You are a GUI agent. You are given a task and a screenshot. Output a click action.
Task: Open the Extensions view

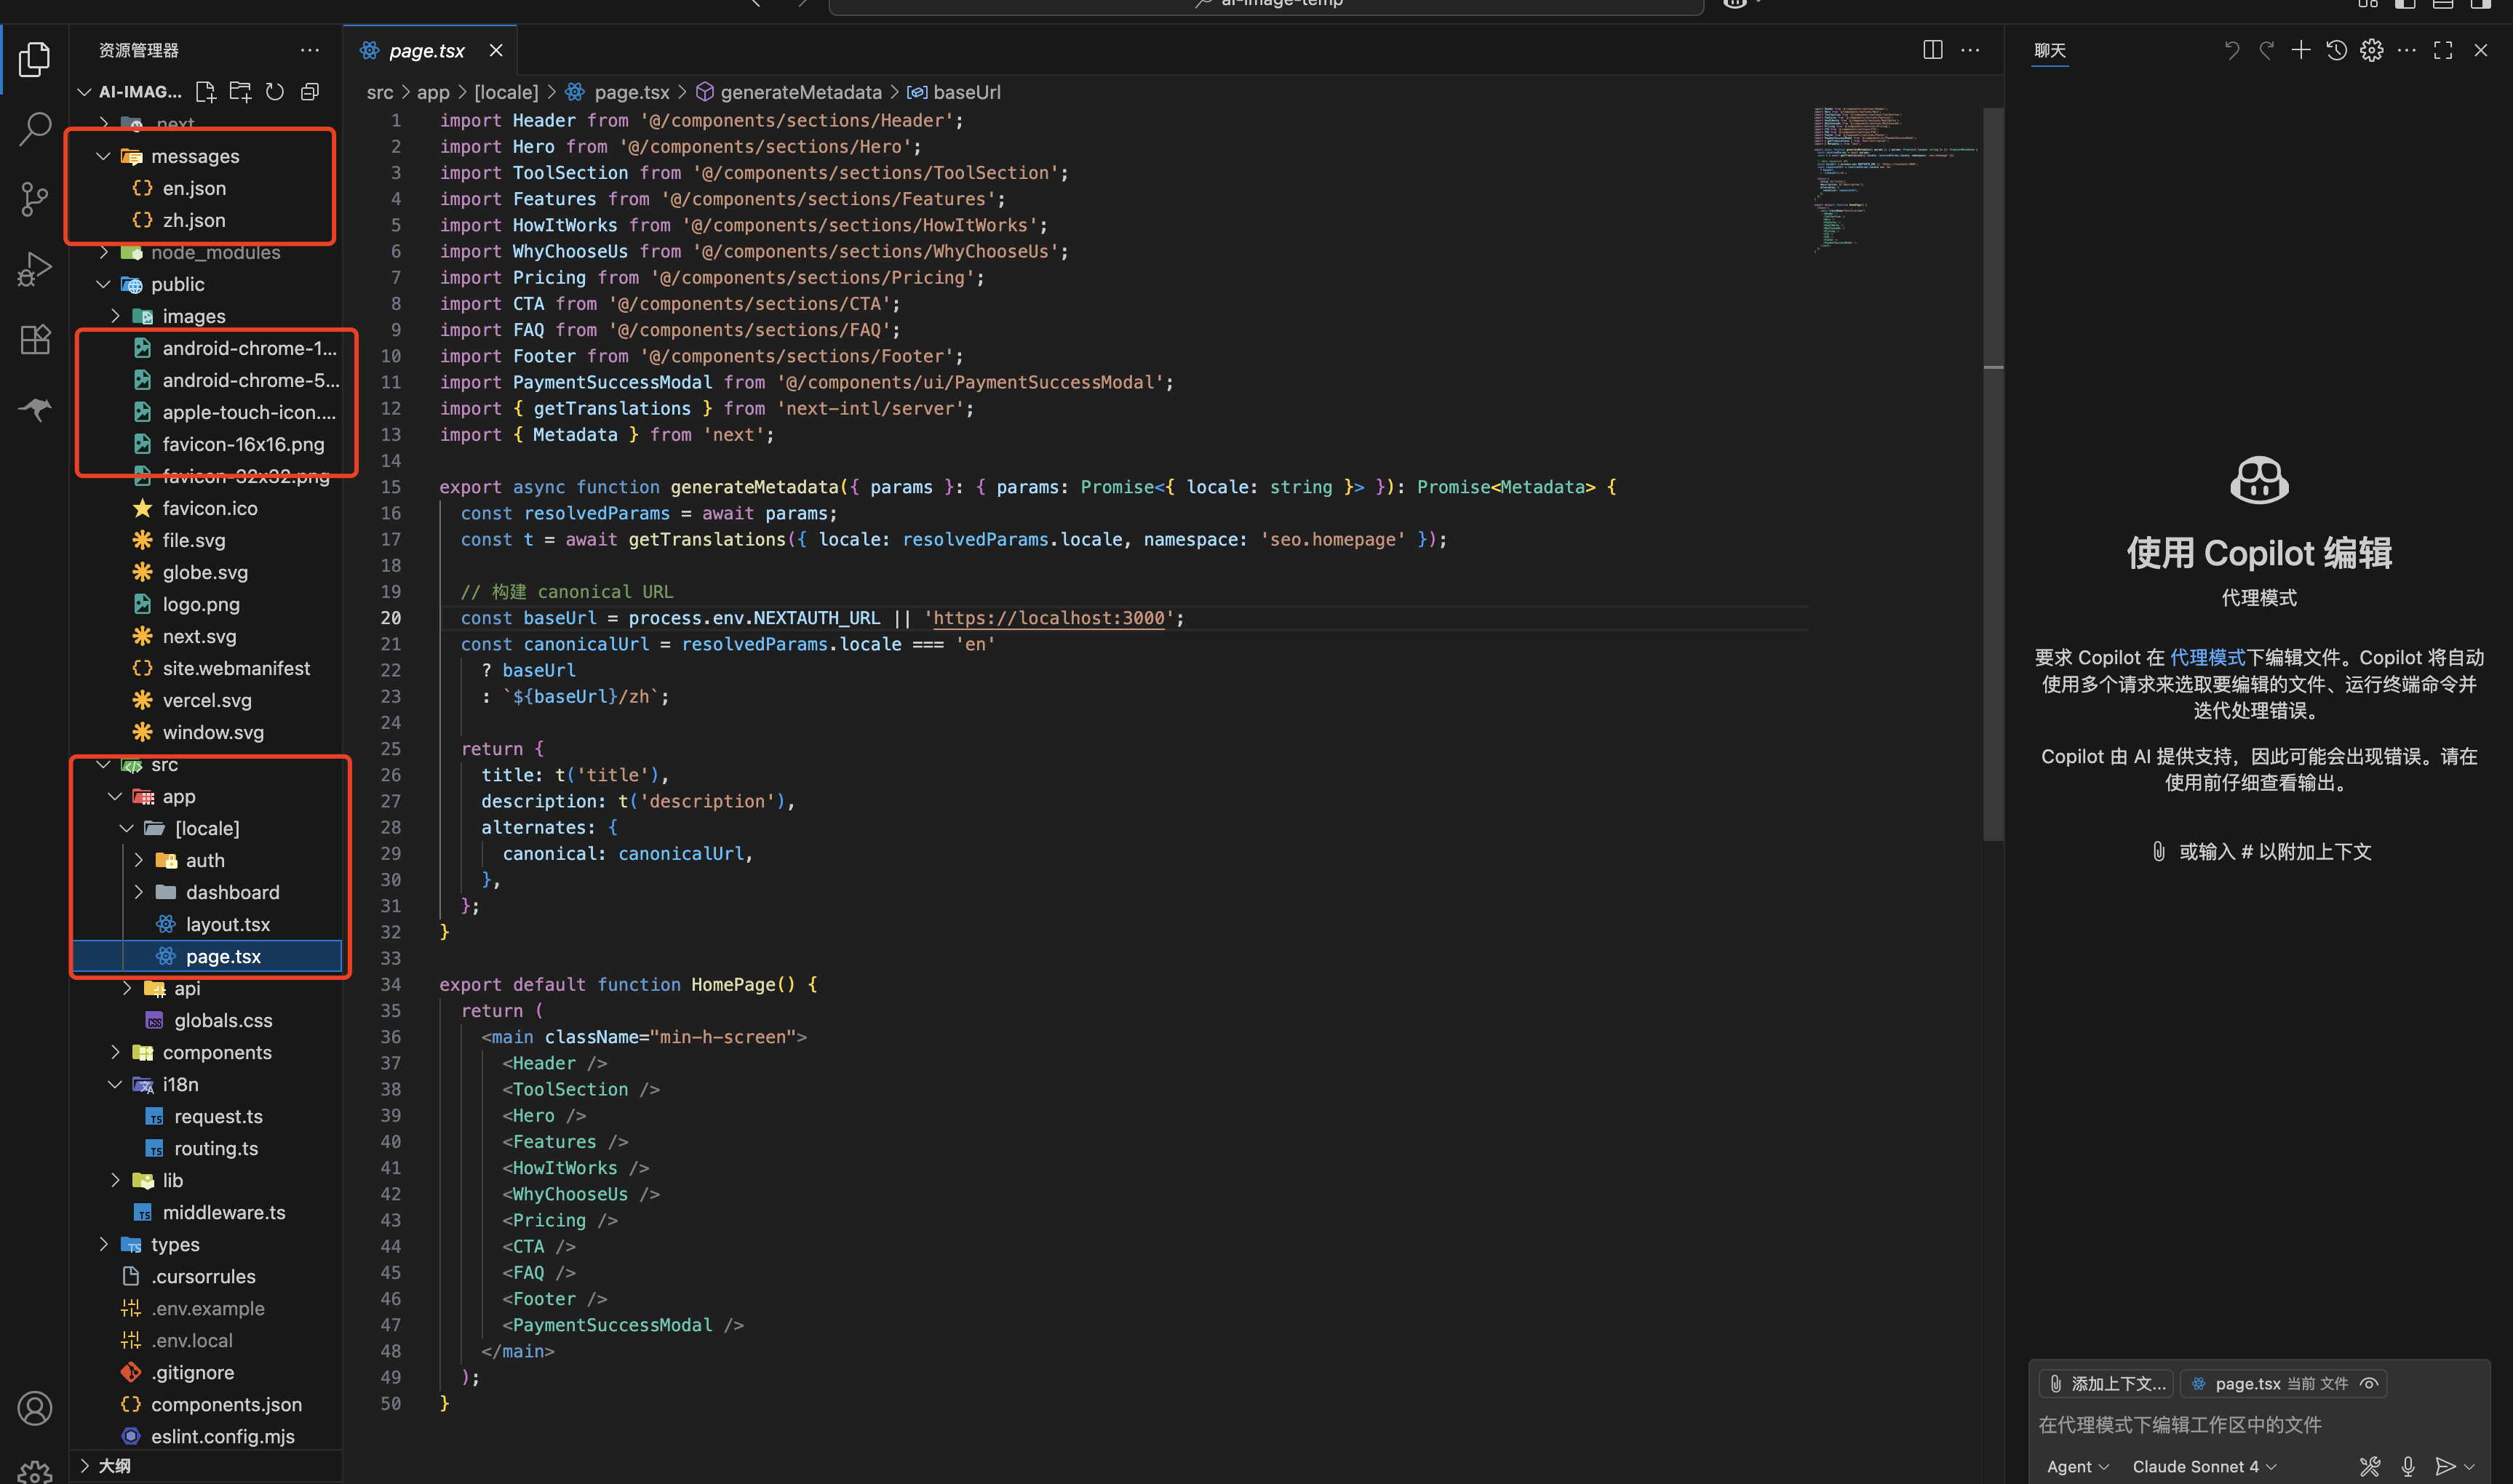[x=34, y=339]
